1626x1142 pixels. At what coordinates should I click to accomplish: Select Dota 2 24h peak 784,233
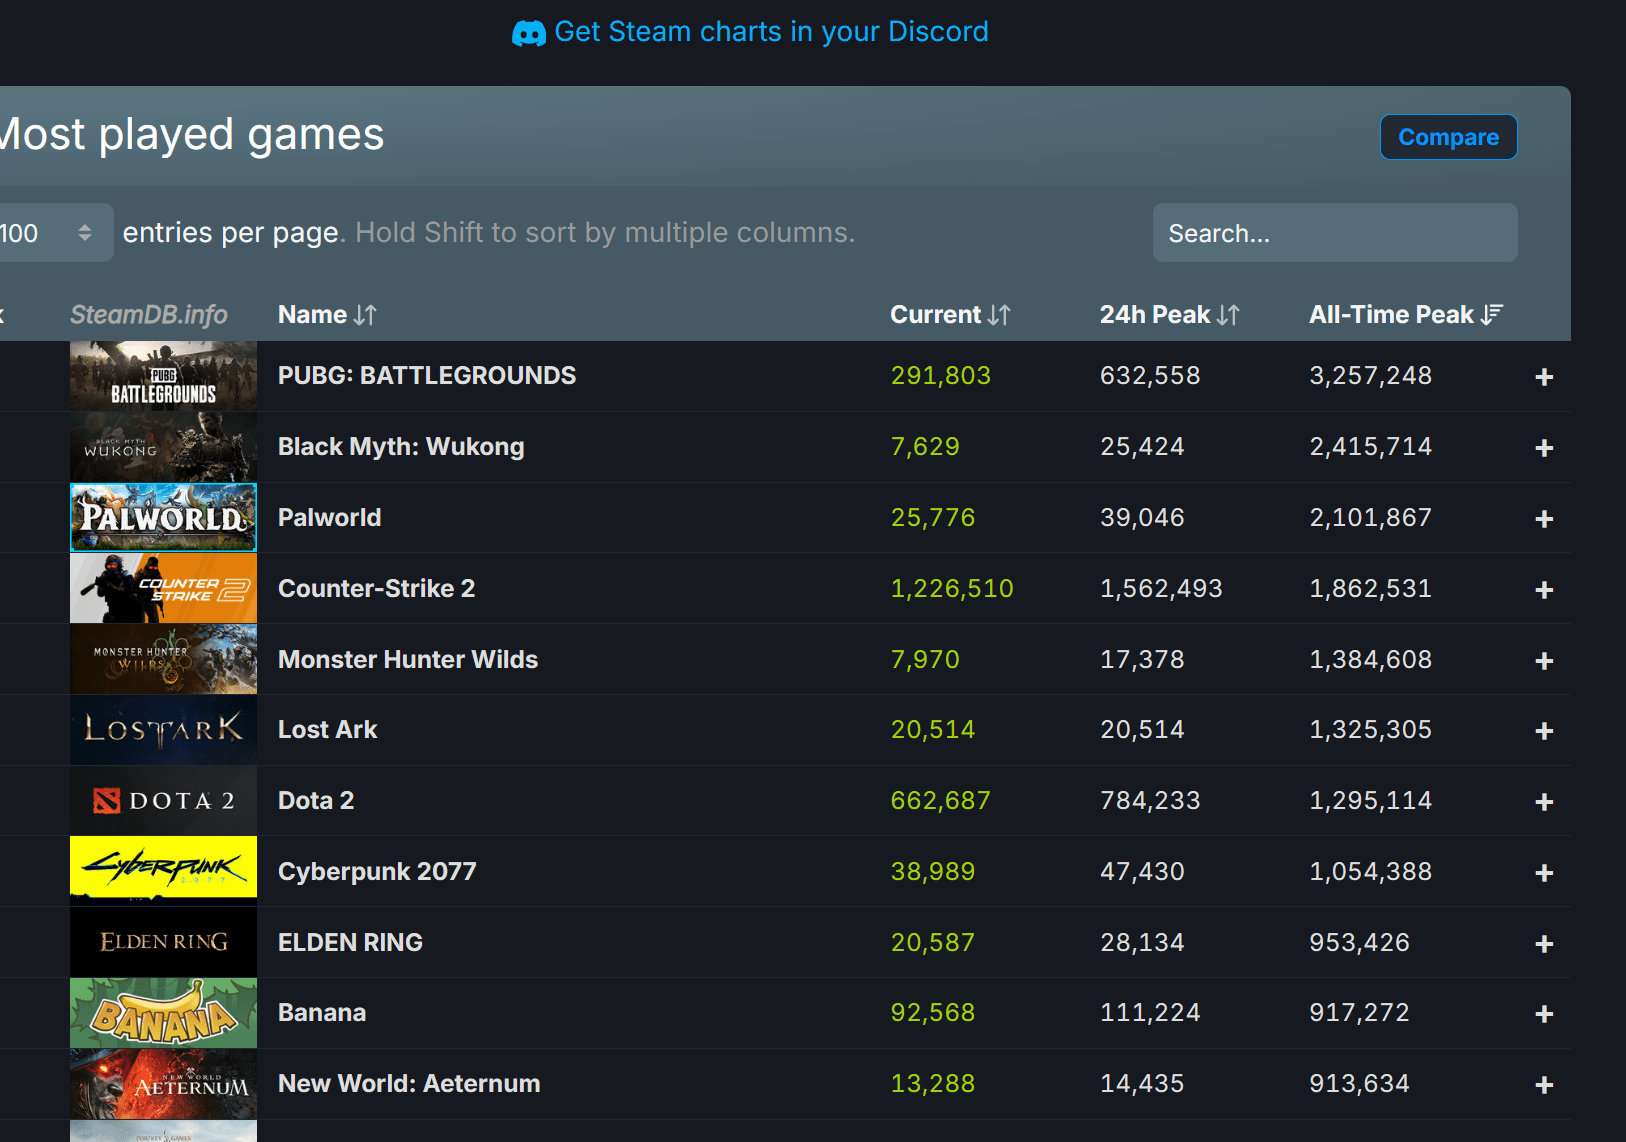pyautogui.click(x=1150, y=801)
